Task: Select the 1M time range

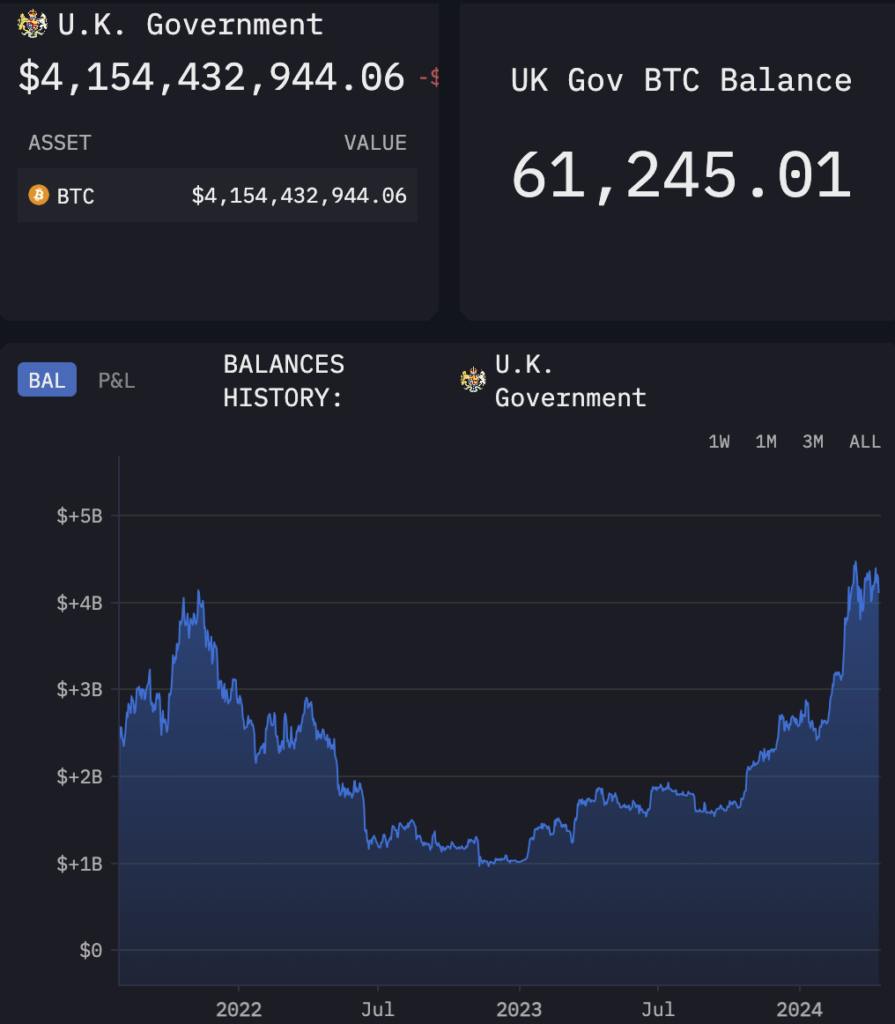Action: (x=766, y=442)
